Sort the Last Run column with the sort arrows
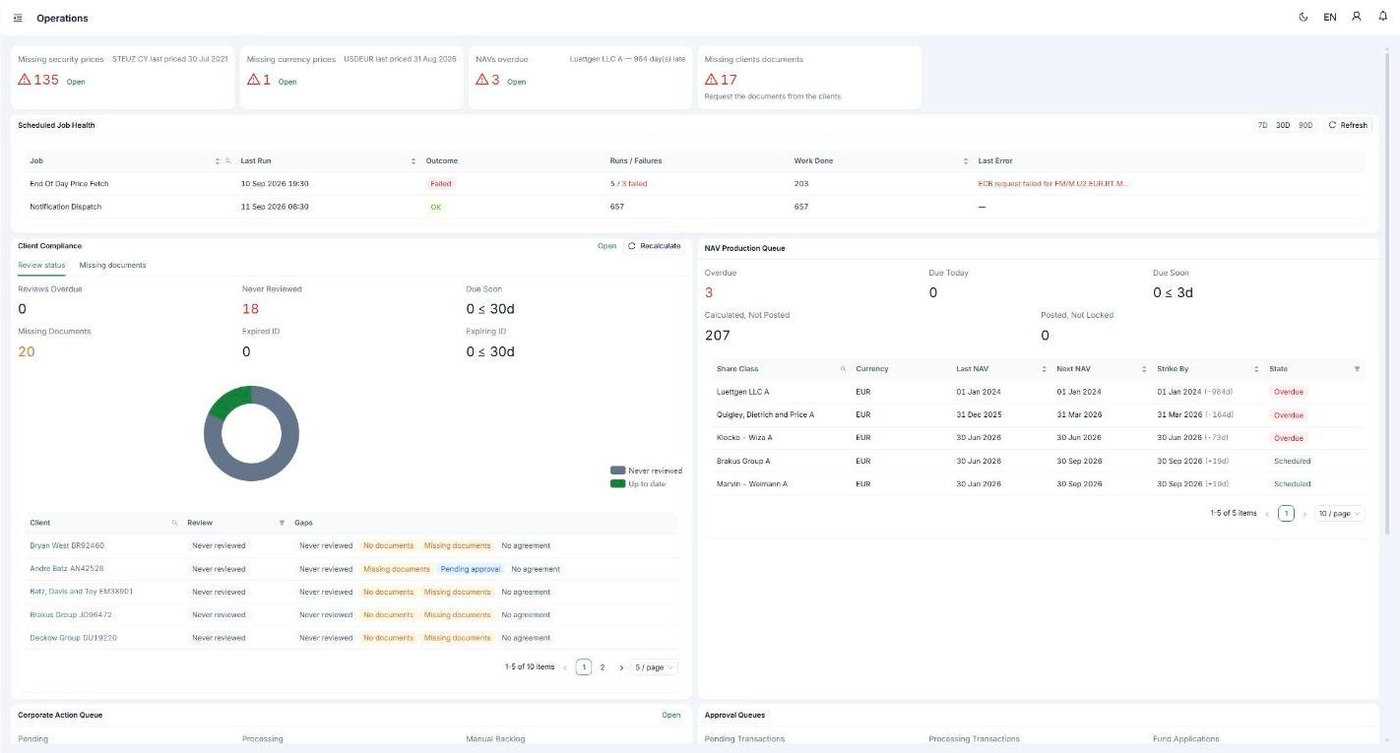 [x=413, y=161]
